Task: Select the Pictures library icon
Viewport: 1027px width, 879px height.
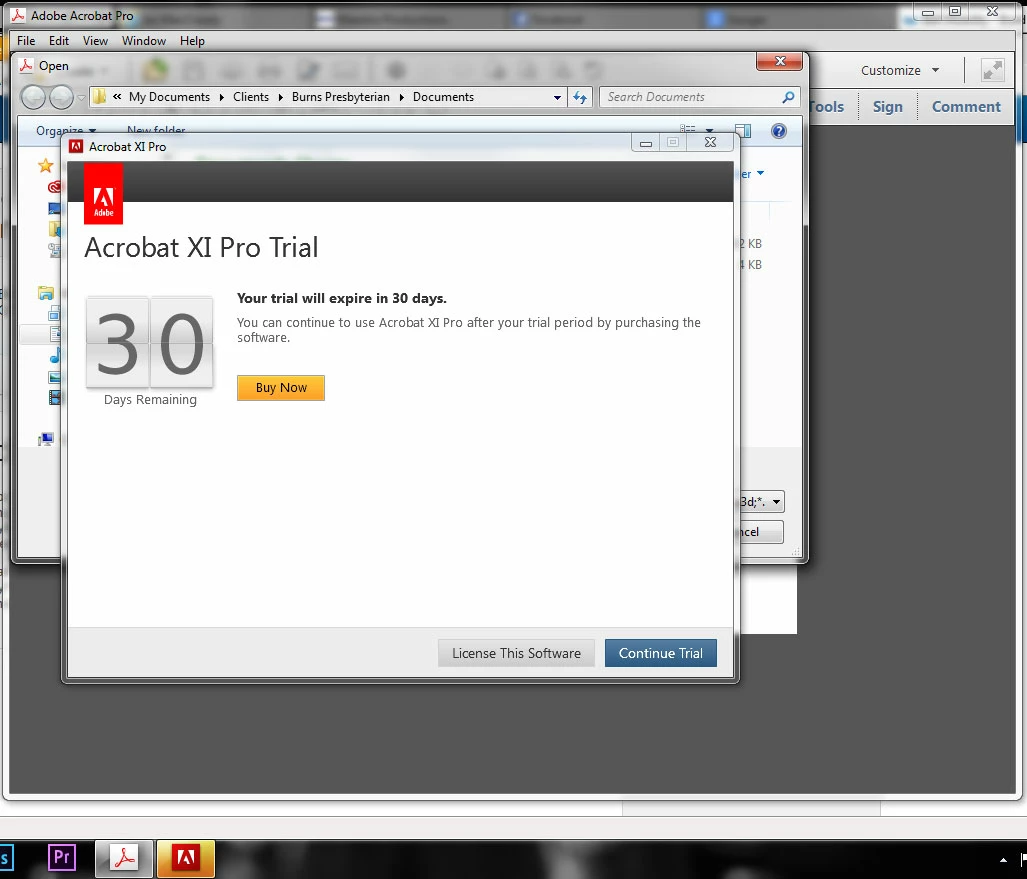Action: tap(55, 377)
